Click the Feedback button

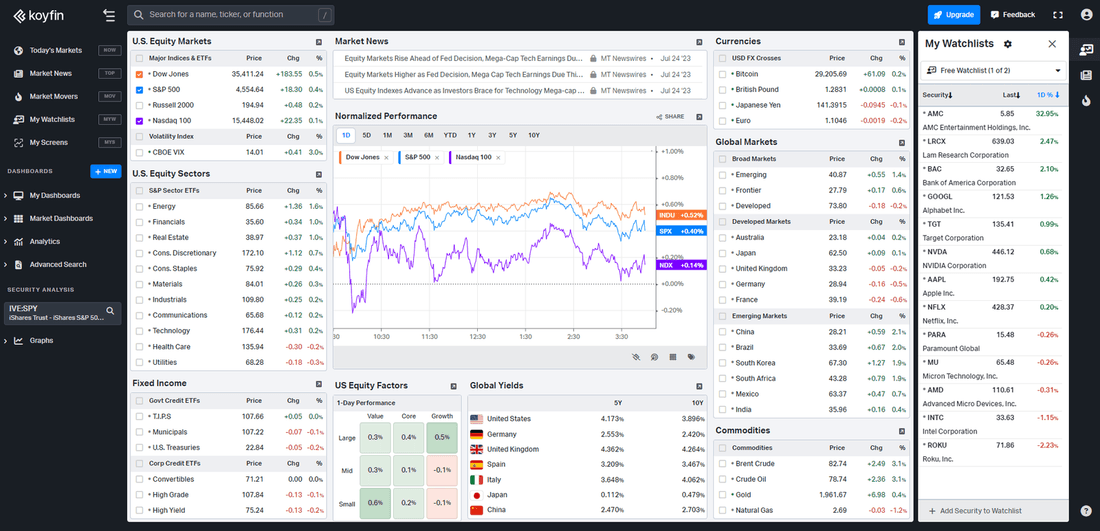1012,15
